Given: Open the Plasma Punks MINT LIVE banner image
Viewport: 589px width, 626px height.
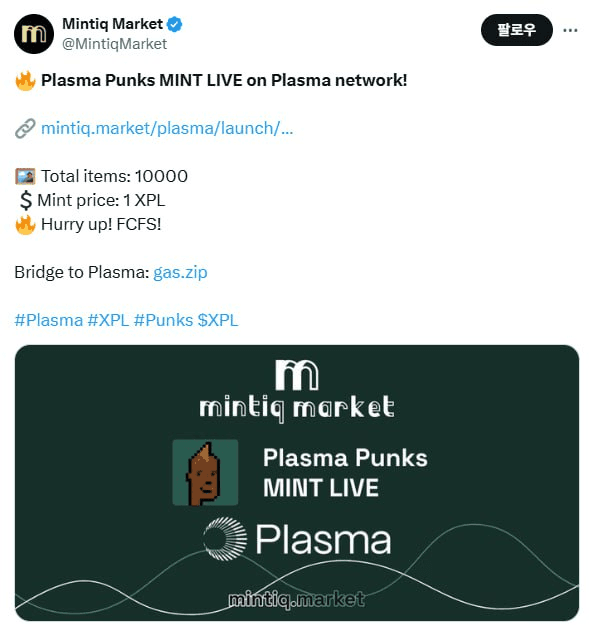Looking at the screenshot, I should 297,483.
